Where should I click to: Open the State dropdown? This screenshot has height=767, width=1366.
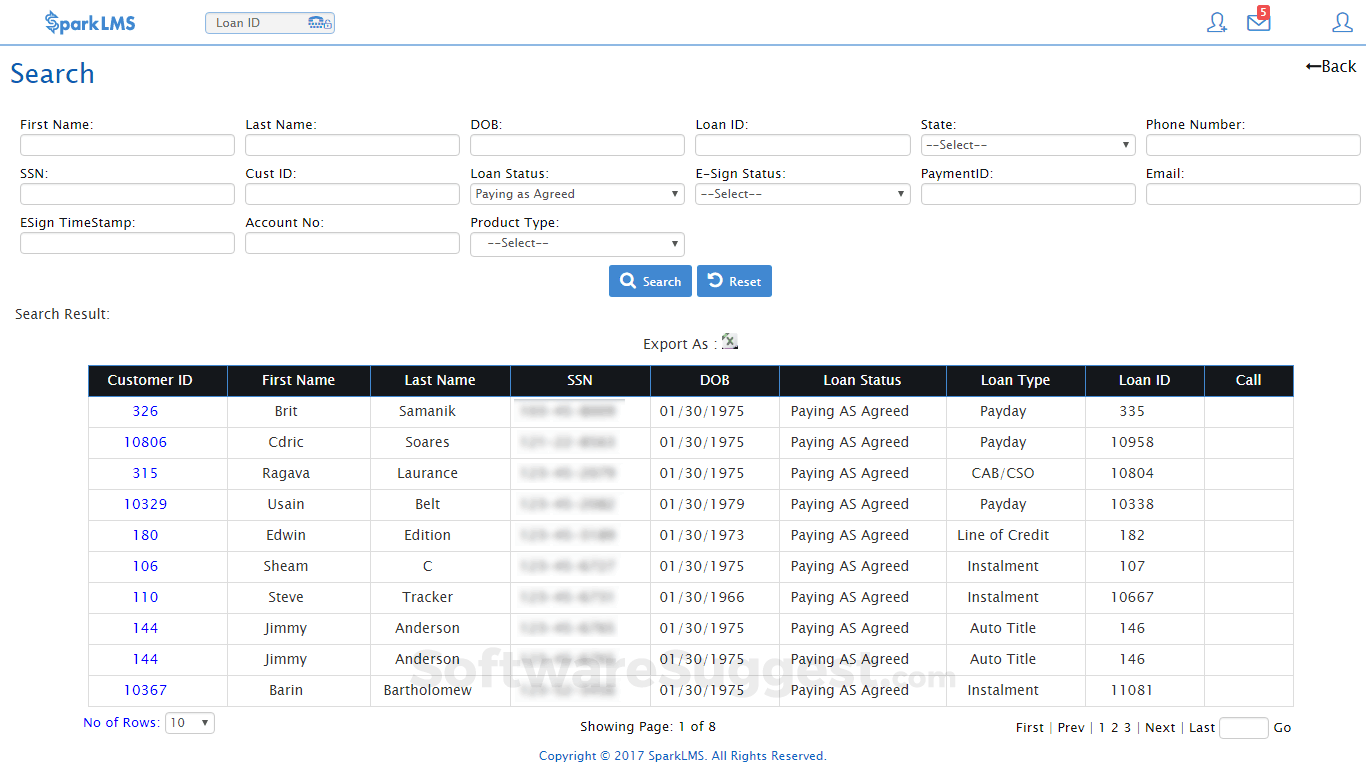click(x=1027, y=145)
